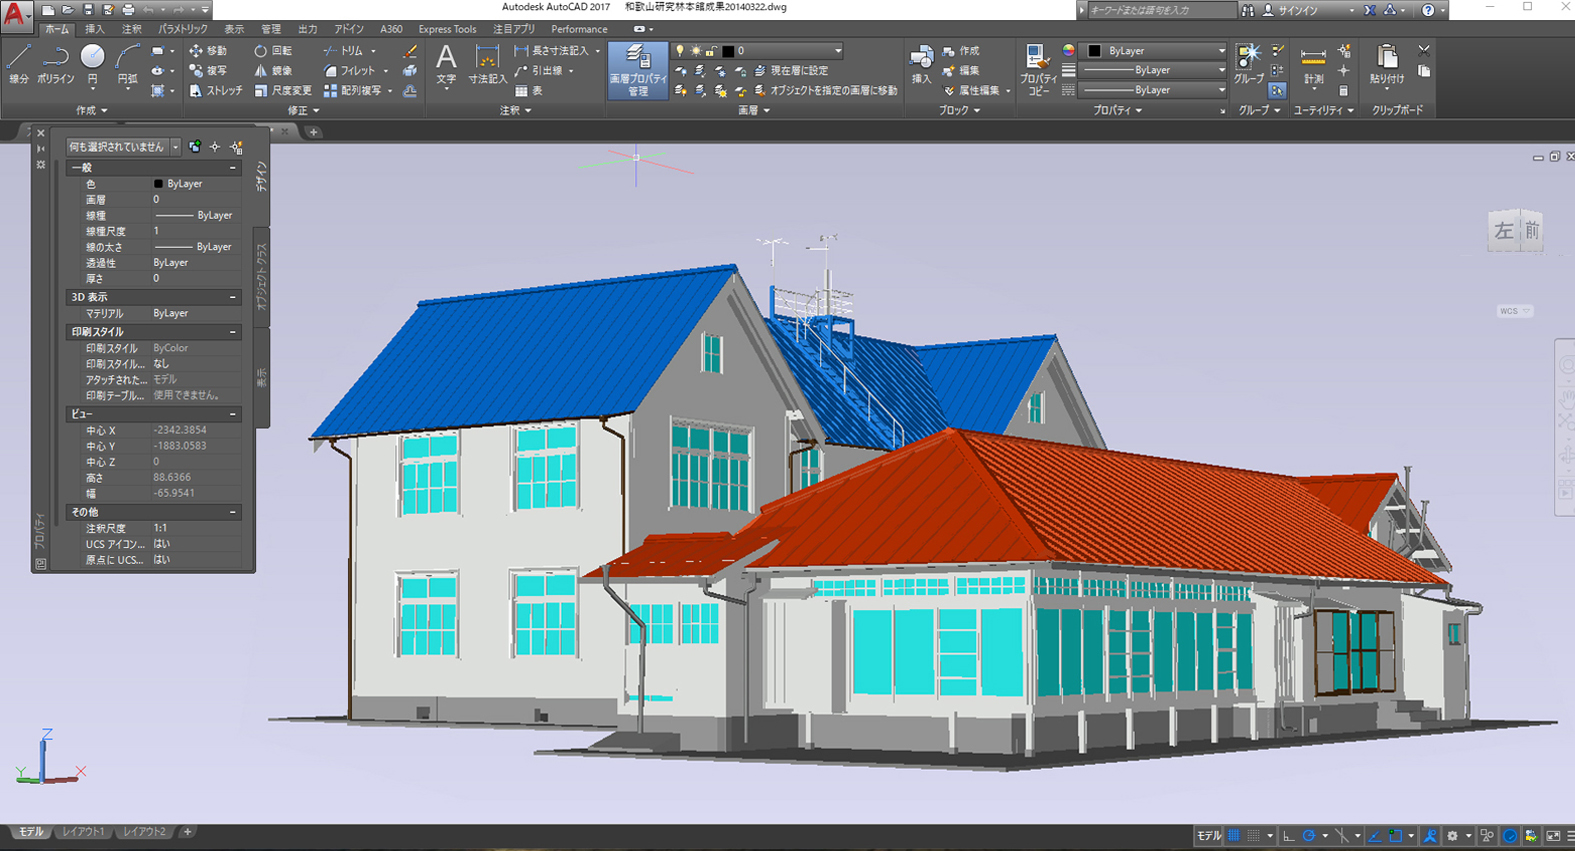Click the keyword search input field

(1160, 10)
